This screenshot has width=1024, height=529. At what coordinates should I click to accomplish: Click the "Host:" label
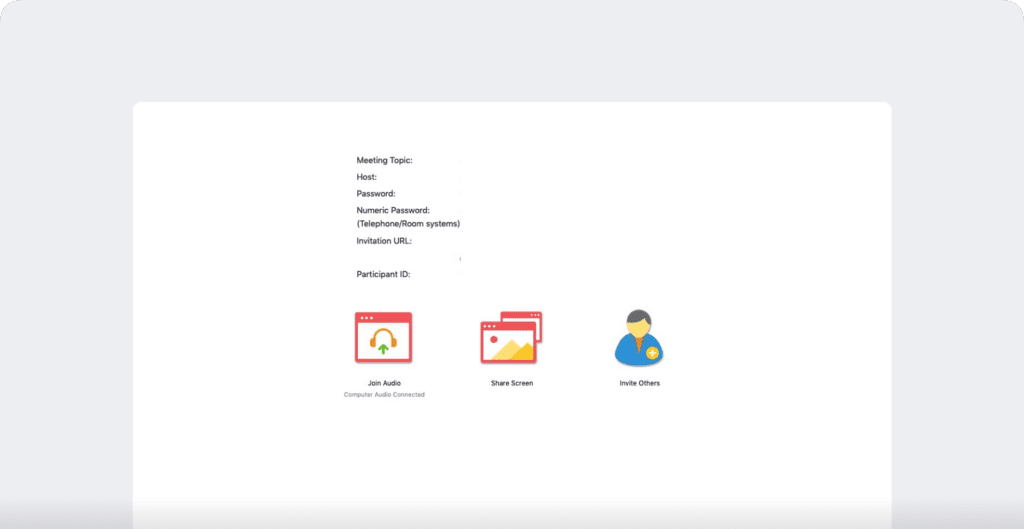coord(367,177)
